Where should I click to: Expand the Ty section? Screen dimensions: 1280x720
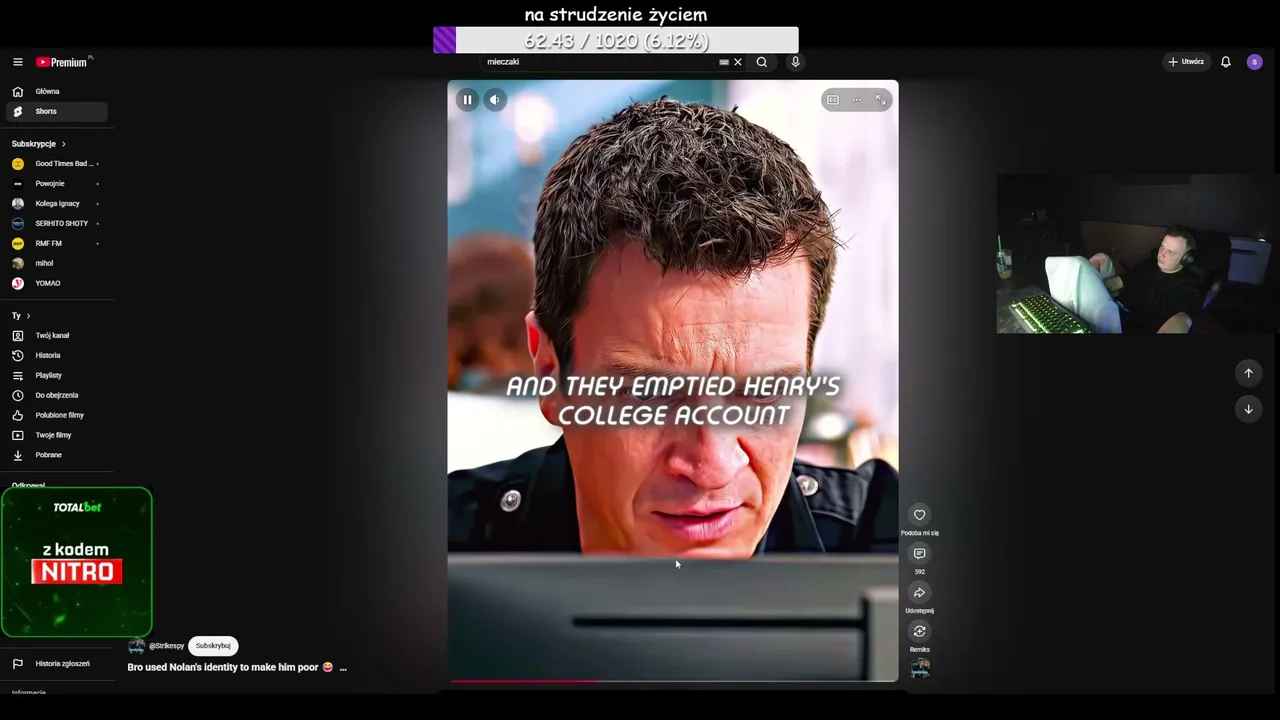(x=21, y=316)
